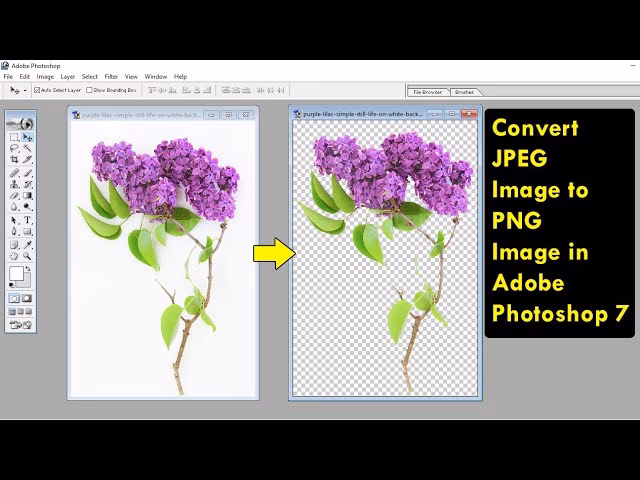Open the Brushes palette tab
The width and height of the screenshot is (640, 480).
click(x=464, y=92)
